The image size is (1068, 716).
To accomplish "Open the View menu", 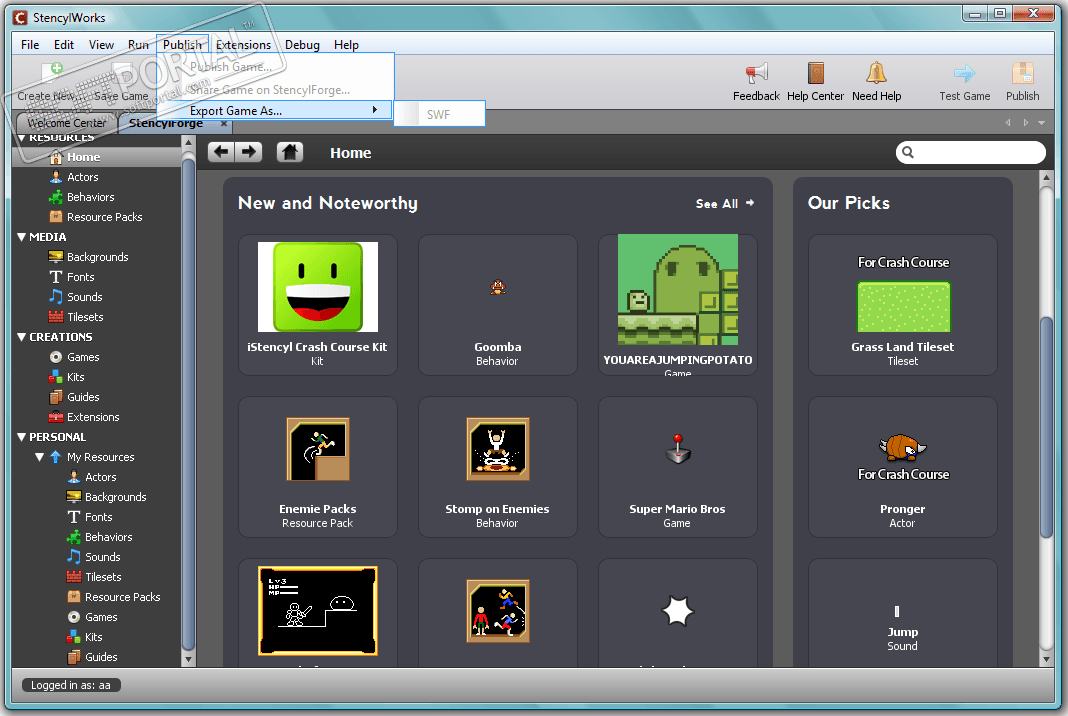I will click(101, 45).
